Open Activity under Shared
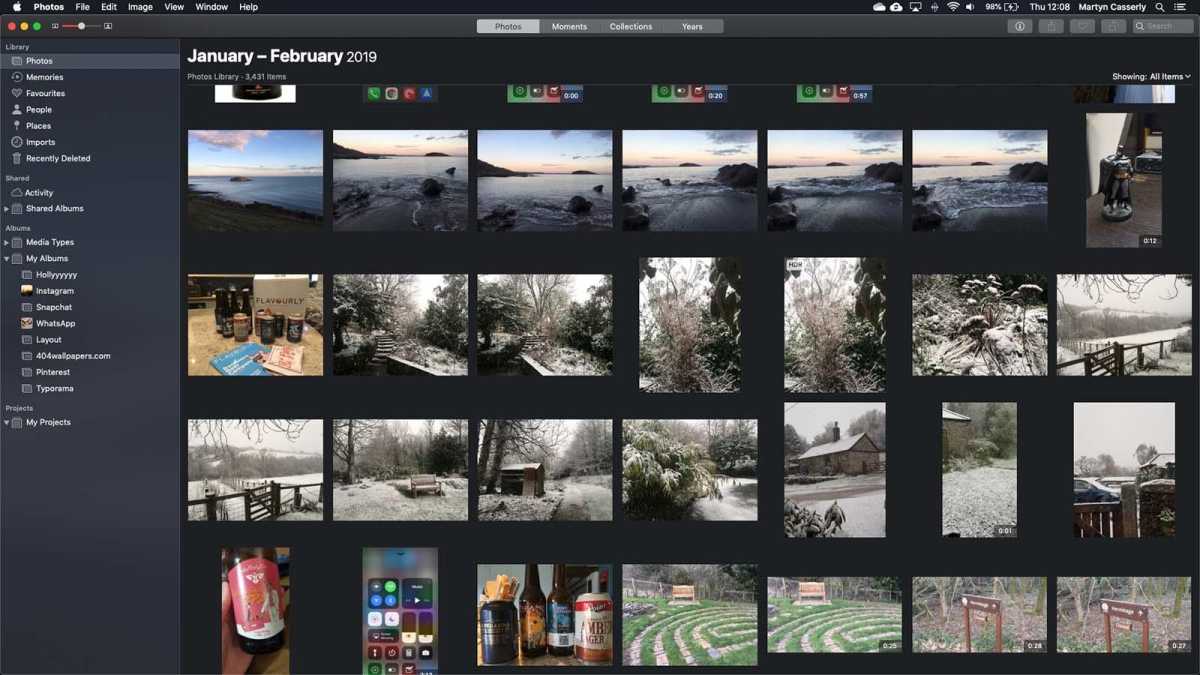This screenshot has width=1200, height=675. (90, 192)
